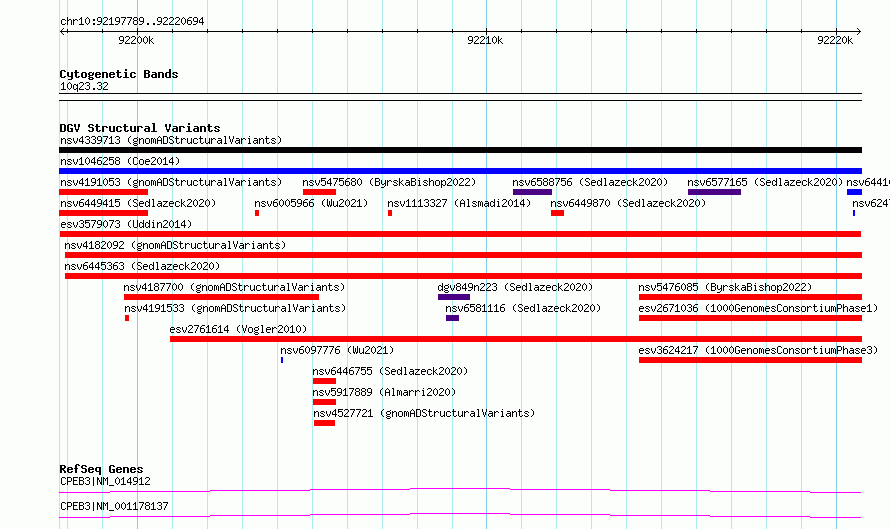Click the nsv1046258 Coe2014 blue bar
Image resolution: width=890 pixels, height=529 pixels.
[x=460, y=171]
